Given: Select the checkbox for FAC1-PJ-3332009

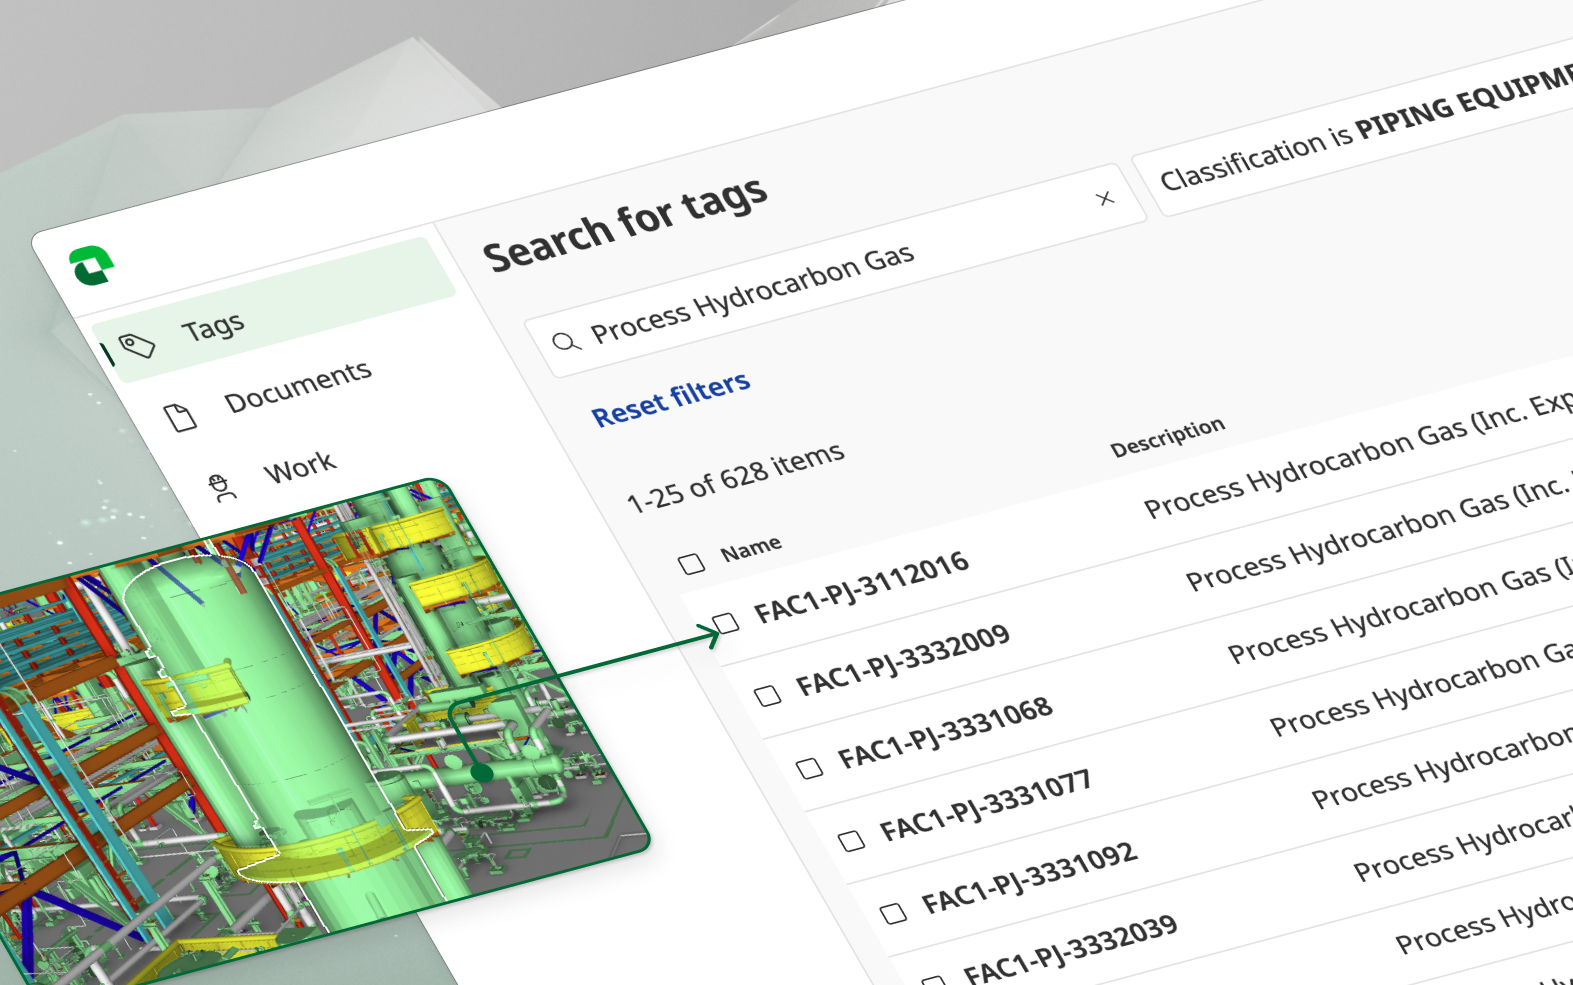Looking at the screenshot, I should 768,696.
